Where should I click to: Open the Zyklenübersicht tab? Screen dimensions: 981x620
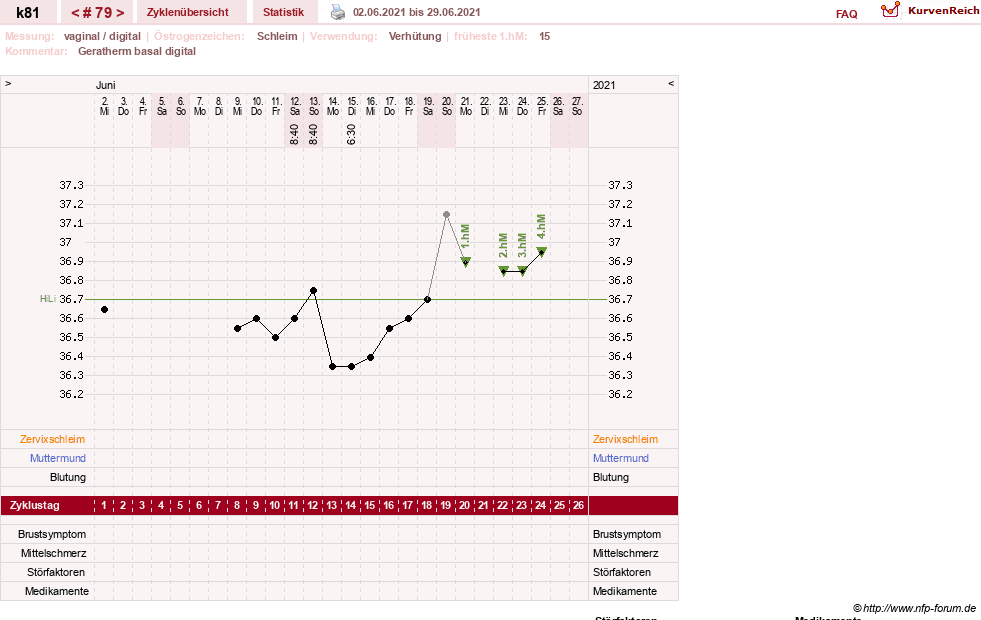click(188, 13)
